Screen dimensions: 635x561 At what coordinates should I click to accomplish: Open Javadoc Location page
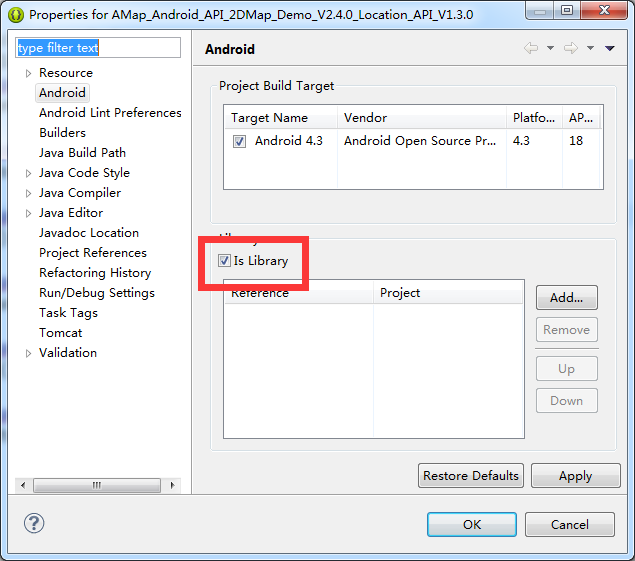[x=89, y=233]
